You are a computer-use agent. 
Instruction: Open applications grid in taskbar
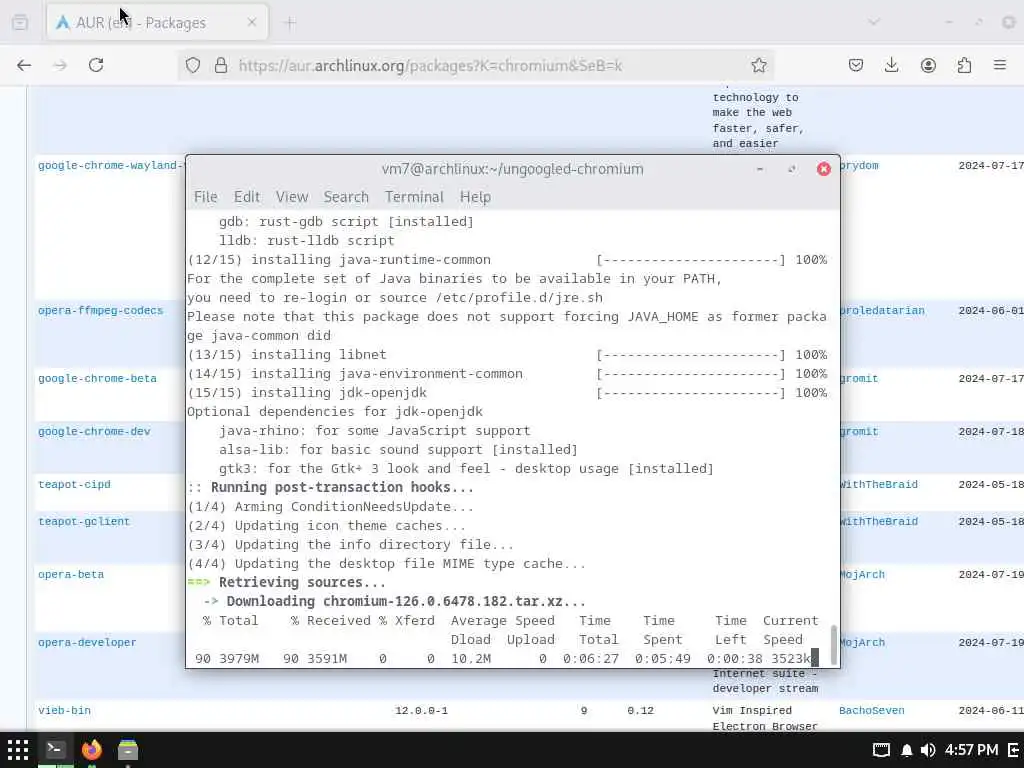[18, 750]
